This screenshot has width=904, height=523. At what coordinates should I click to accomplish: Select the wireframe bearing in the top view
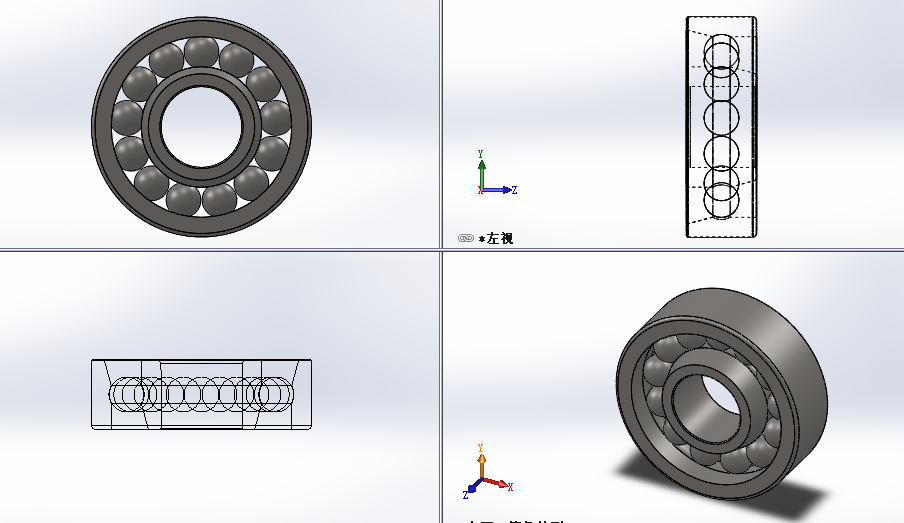tap(202, 394)
